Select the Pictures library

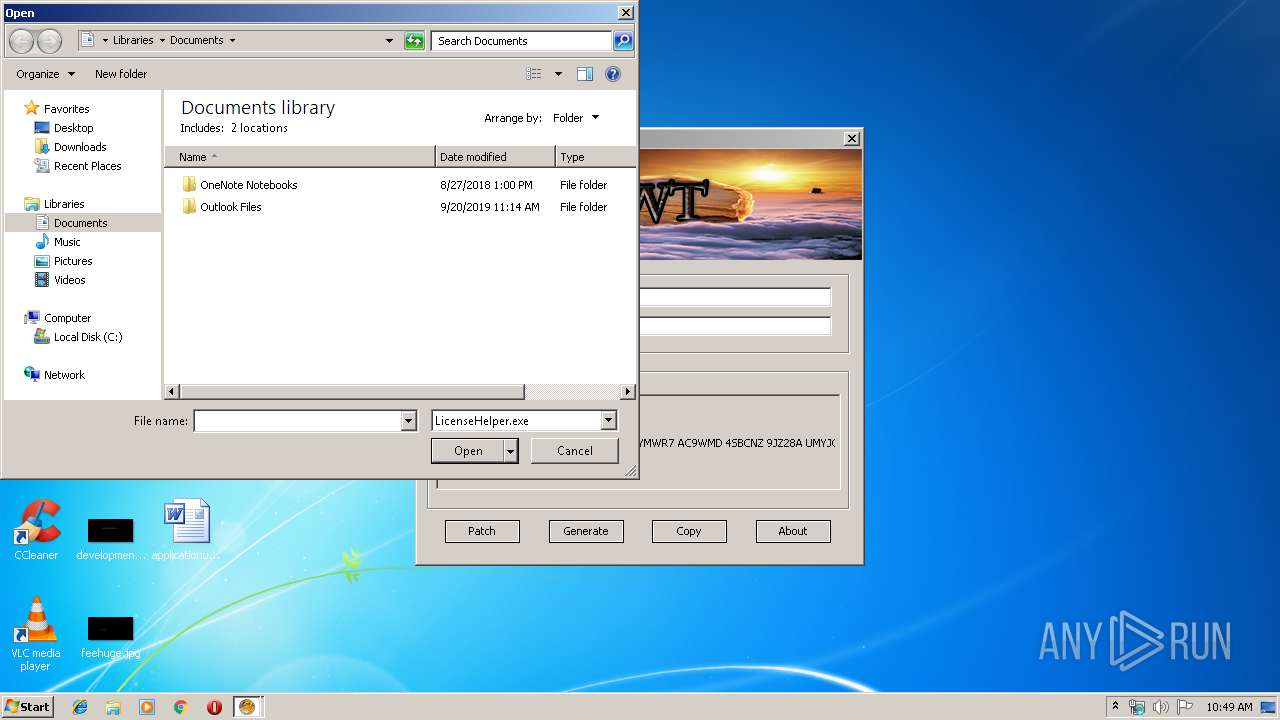pyautogui.click(x=73, y=261)
